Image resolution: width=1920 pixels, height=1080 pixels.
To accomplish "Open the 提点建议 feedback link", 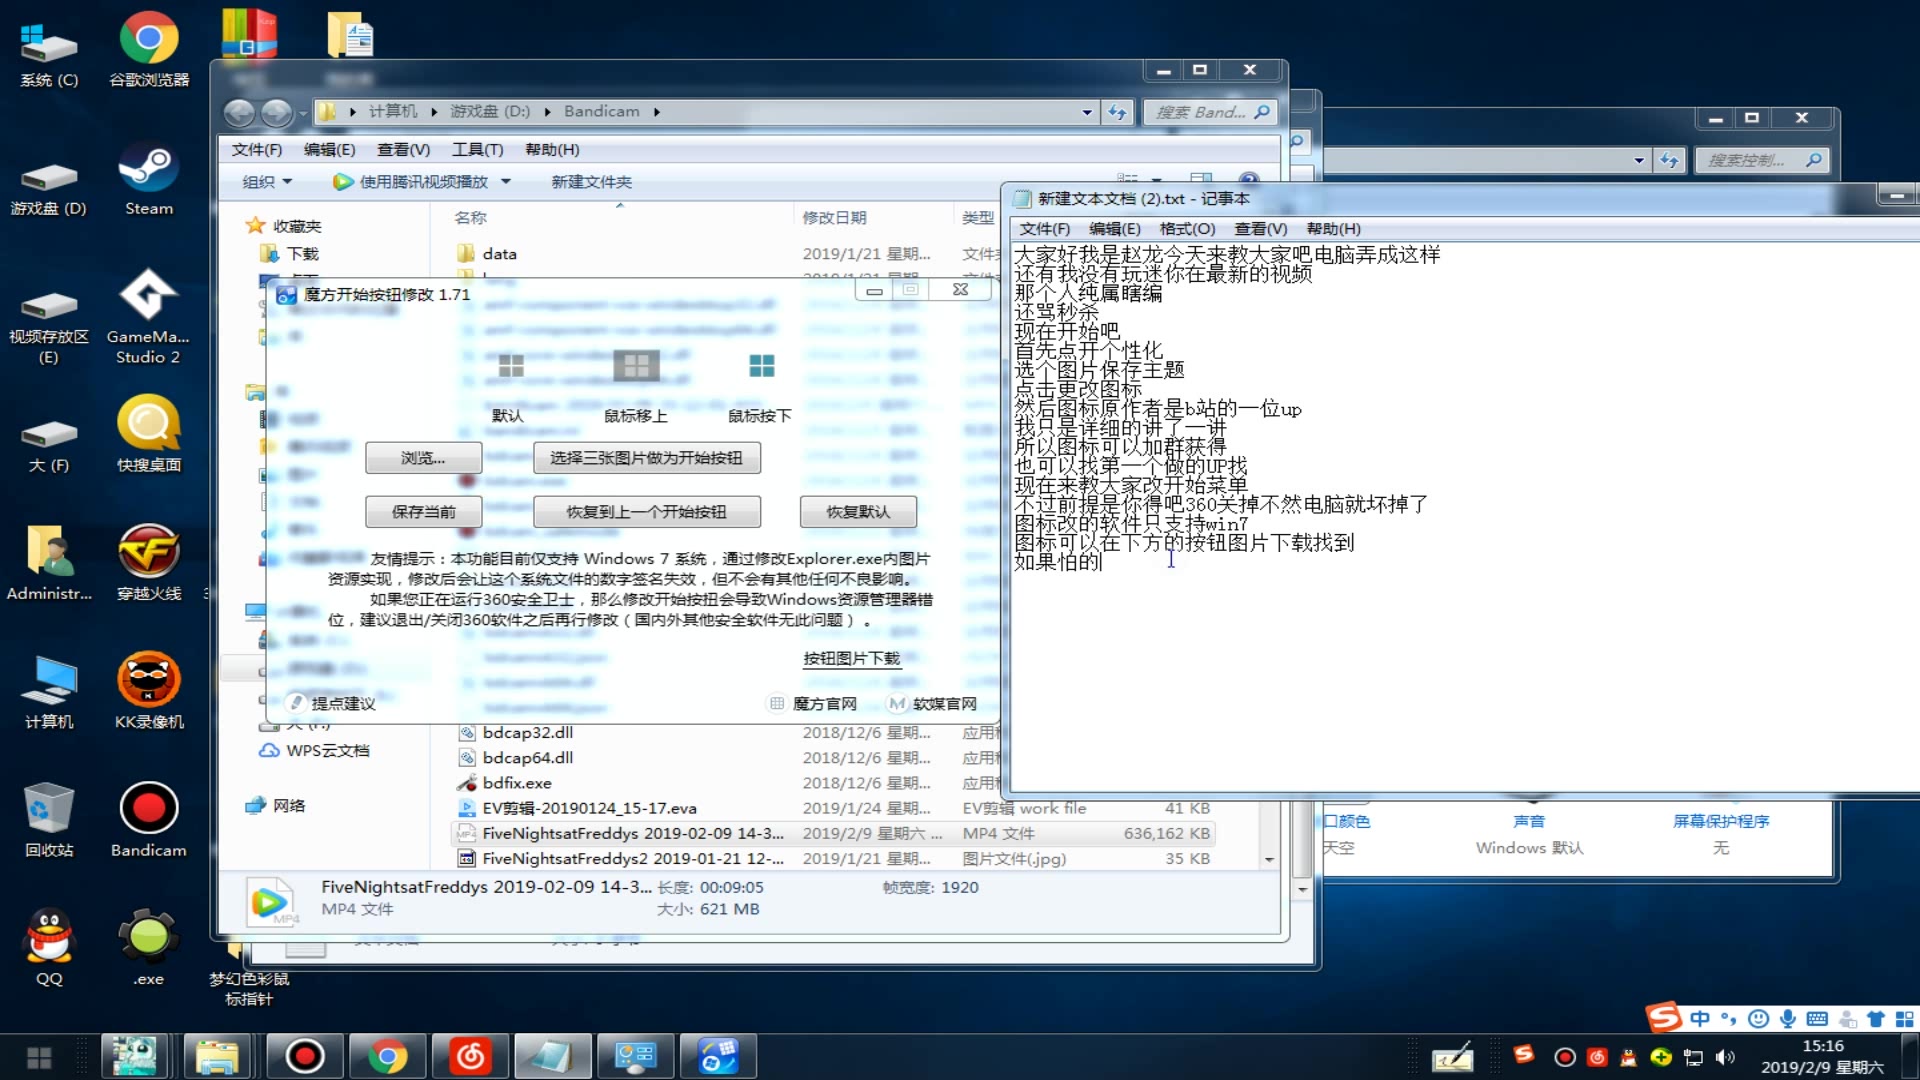I will (333, 704).
